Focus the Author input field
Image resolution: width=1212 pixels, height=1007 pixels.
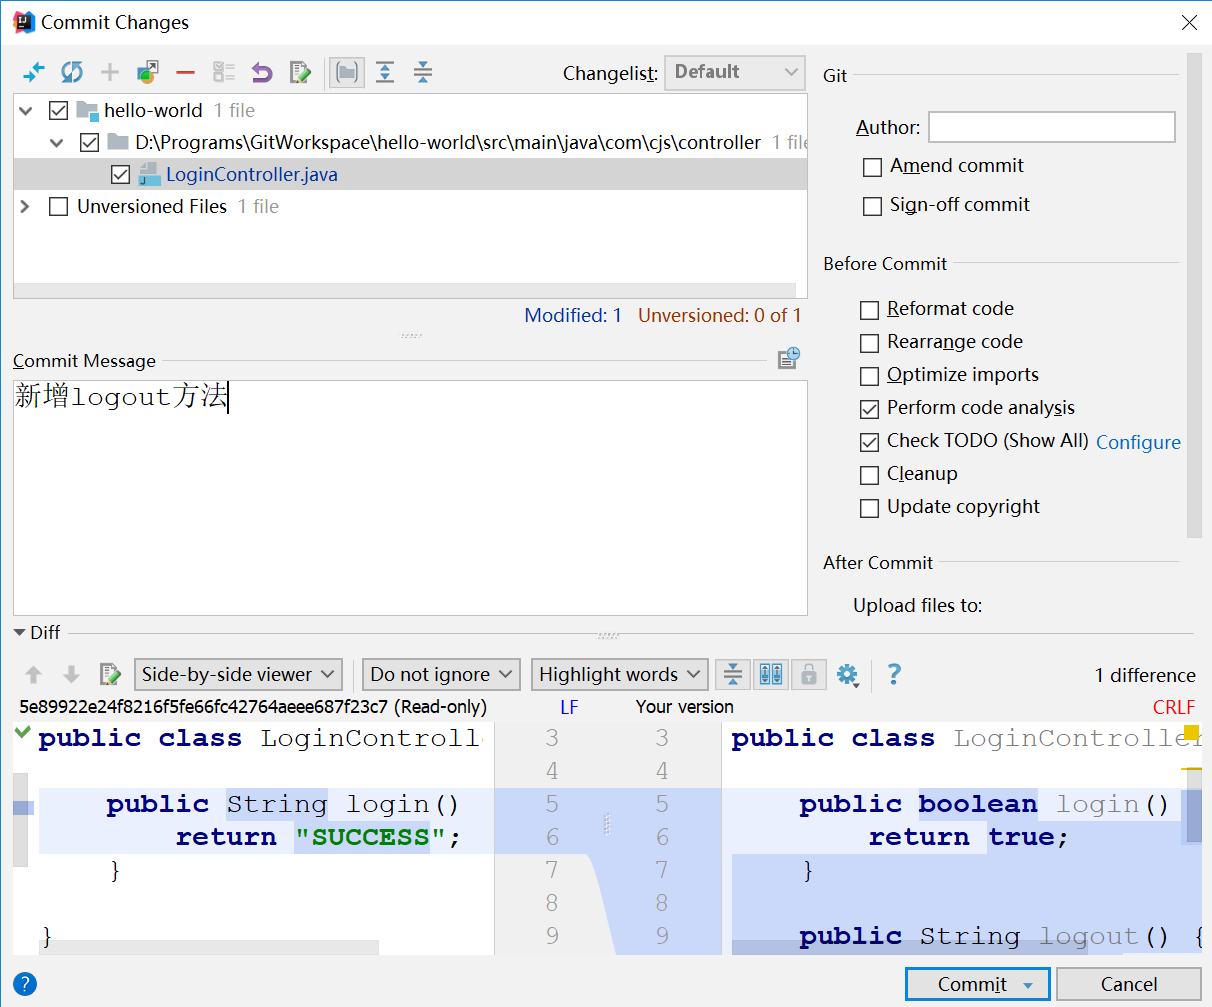tap(1052, 127)
